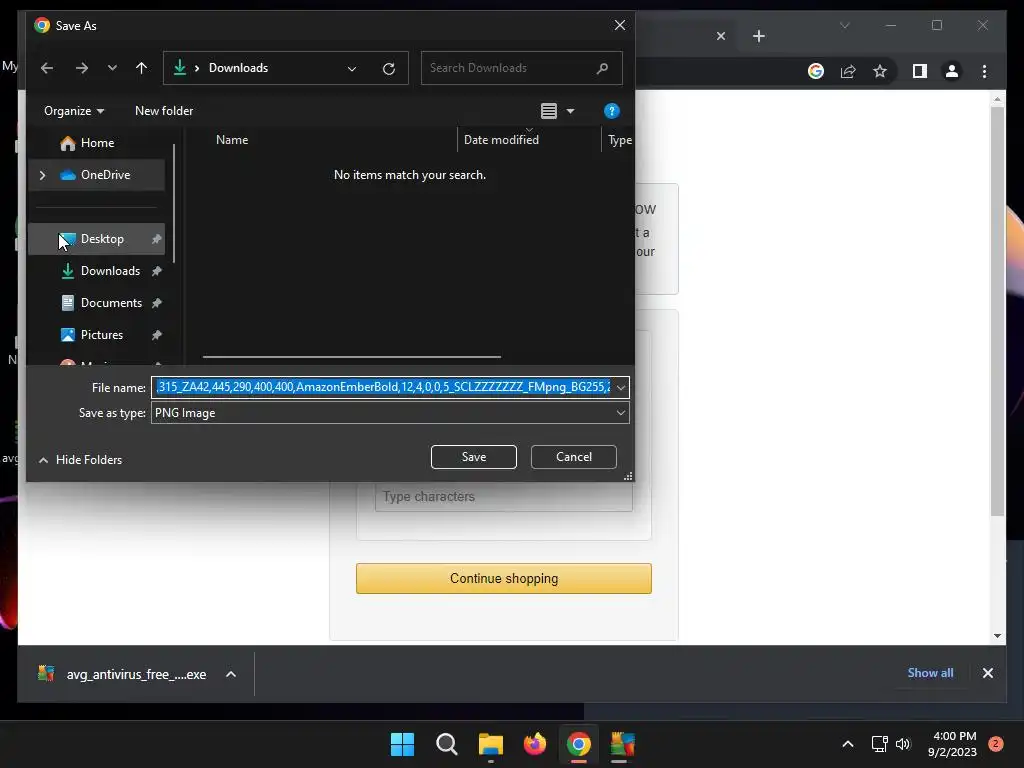
Task: Open Firefox from taskbar
Action: (535, 744)
